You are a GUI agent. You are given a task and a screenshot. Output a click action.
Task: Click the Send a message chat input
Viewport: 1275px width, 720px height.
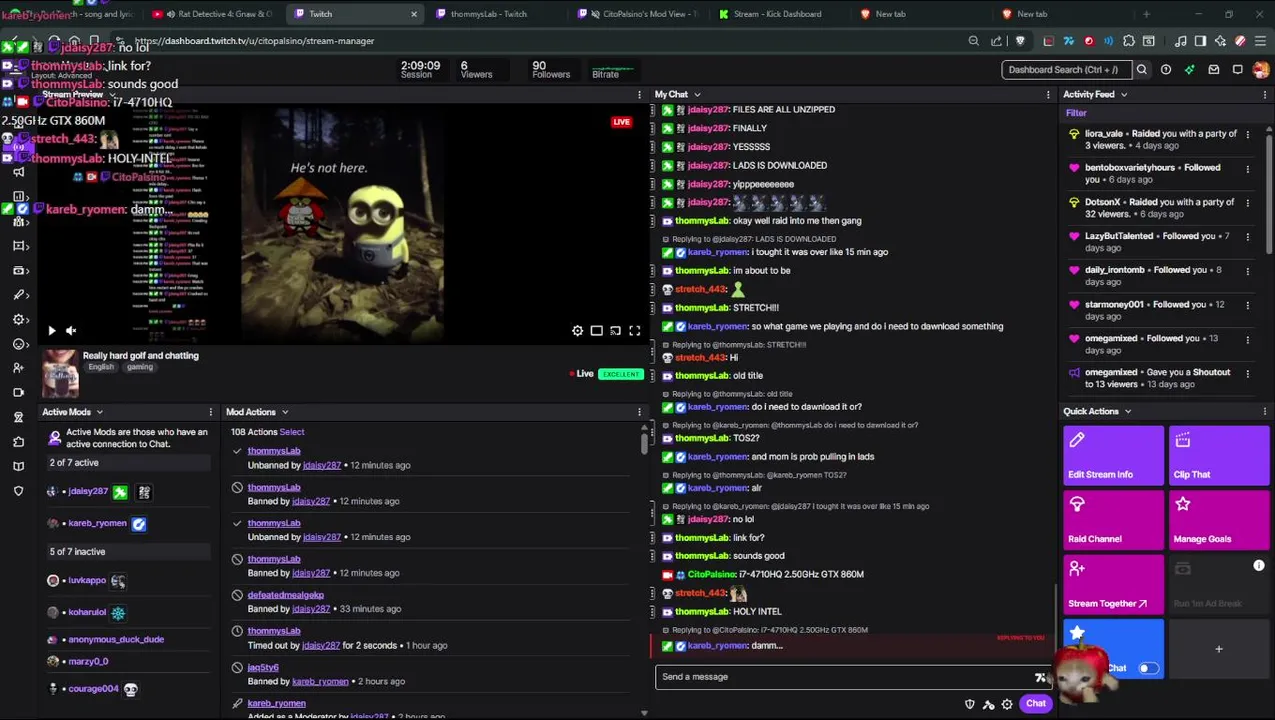click(845, 677)
